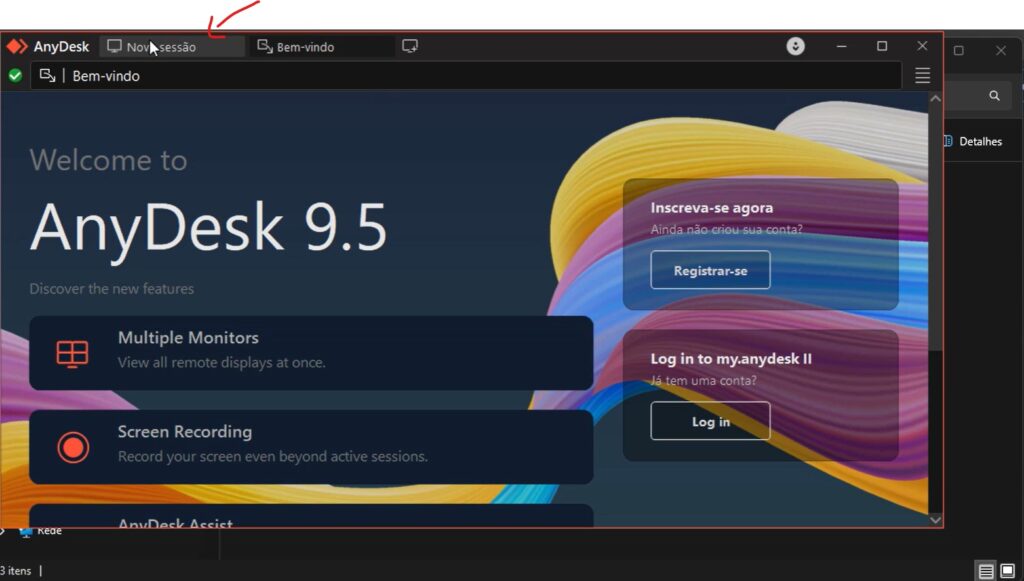1024x581 pixels.
Task: Close the AnyDesk window
Action: click(x=922, y=46)
